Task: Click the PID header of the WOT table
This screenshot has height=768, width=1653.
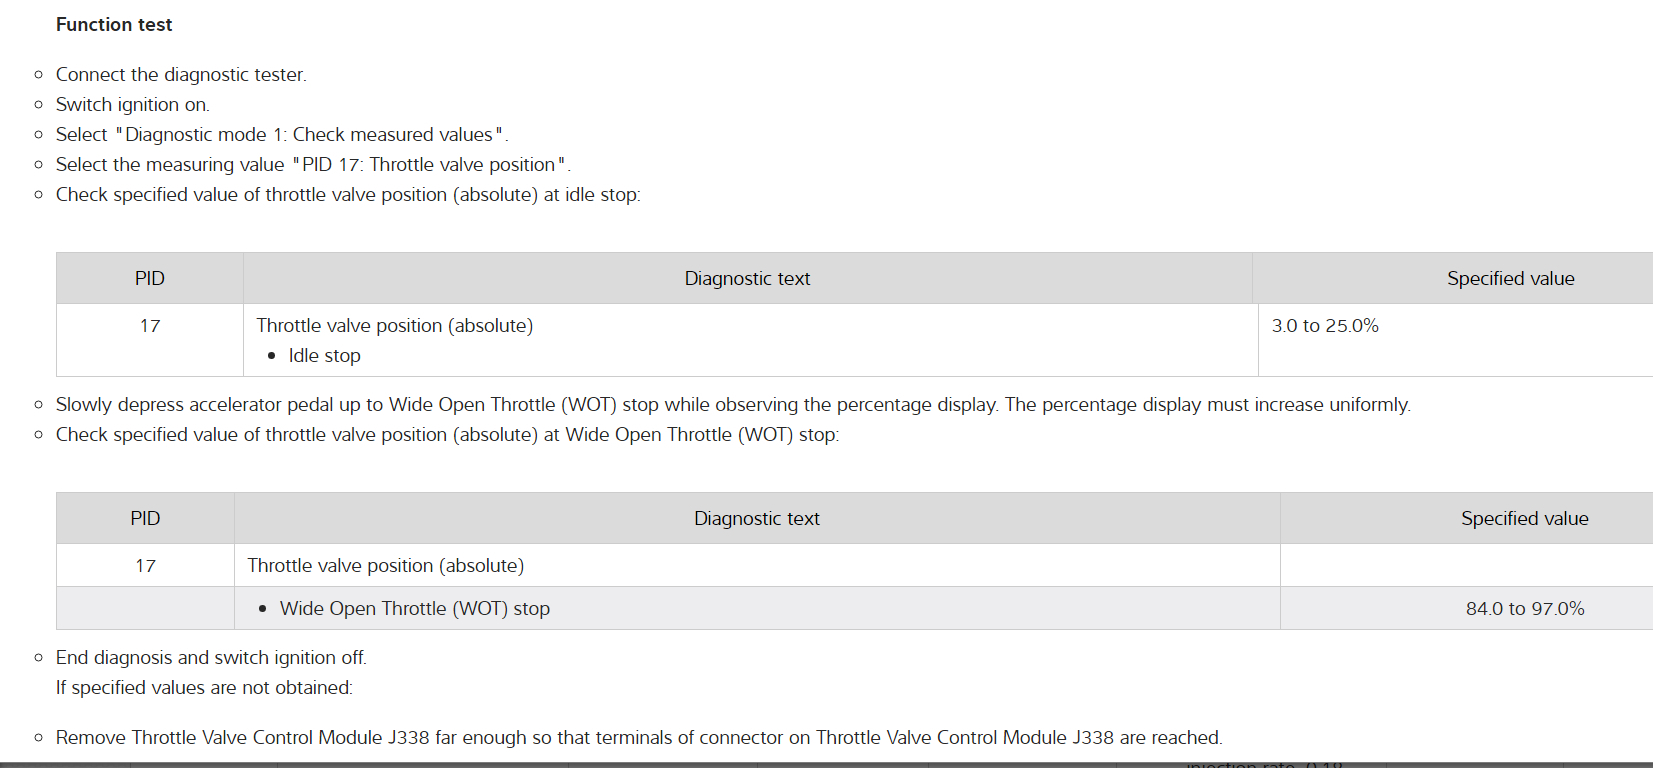Action: (x=145, y=519)
